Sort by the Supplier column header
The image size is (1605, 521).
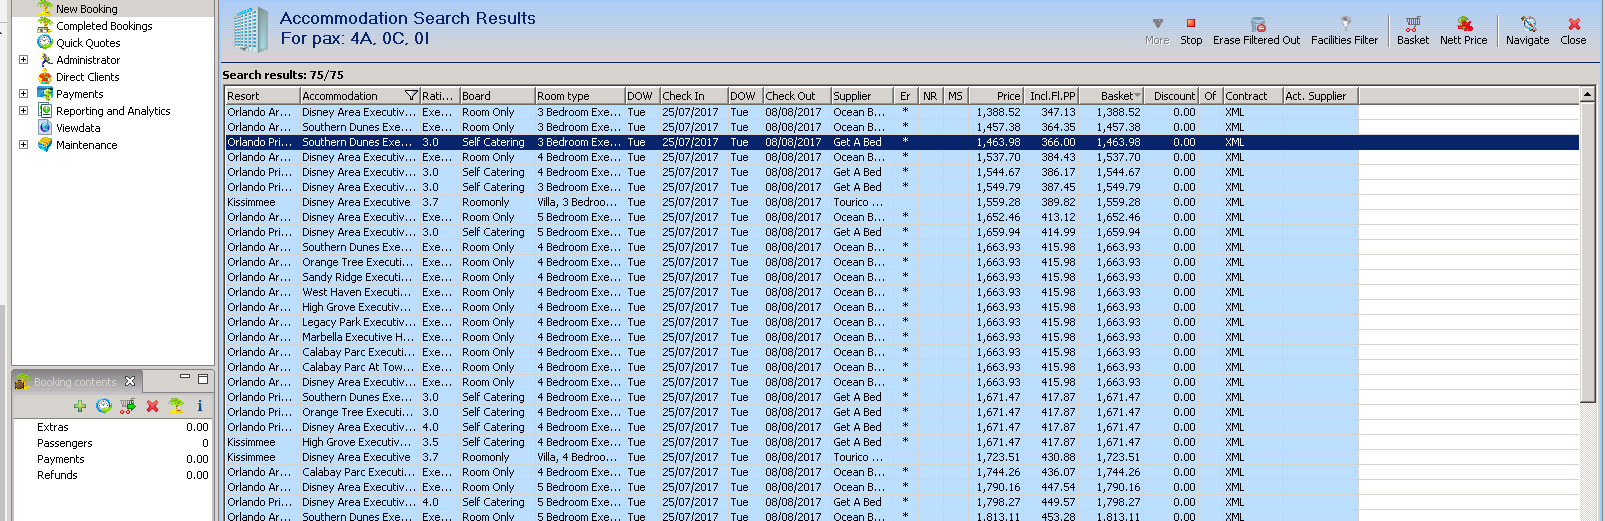[863, 96]
